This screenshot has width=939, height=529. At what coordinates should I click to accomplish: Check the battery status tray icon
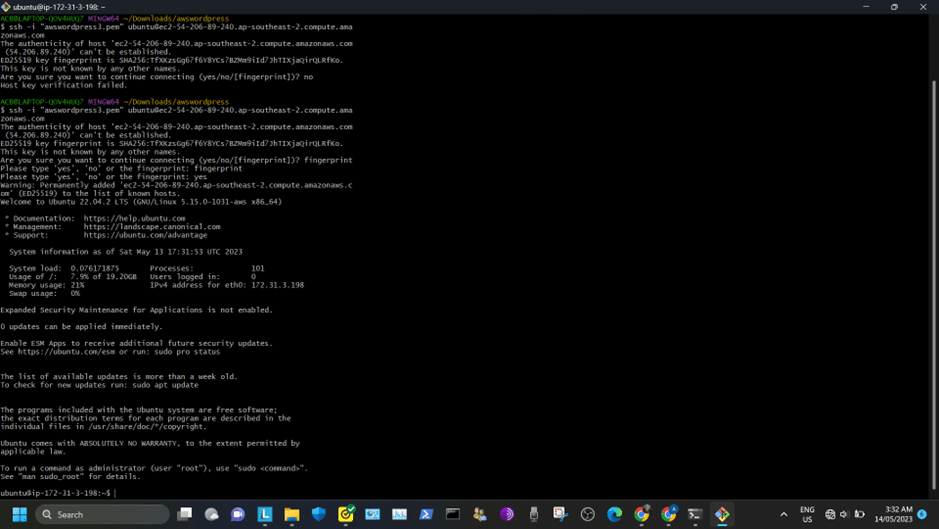(x=859, y=514)
